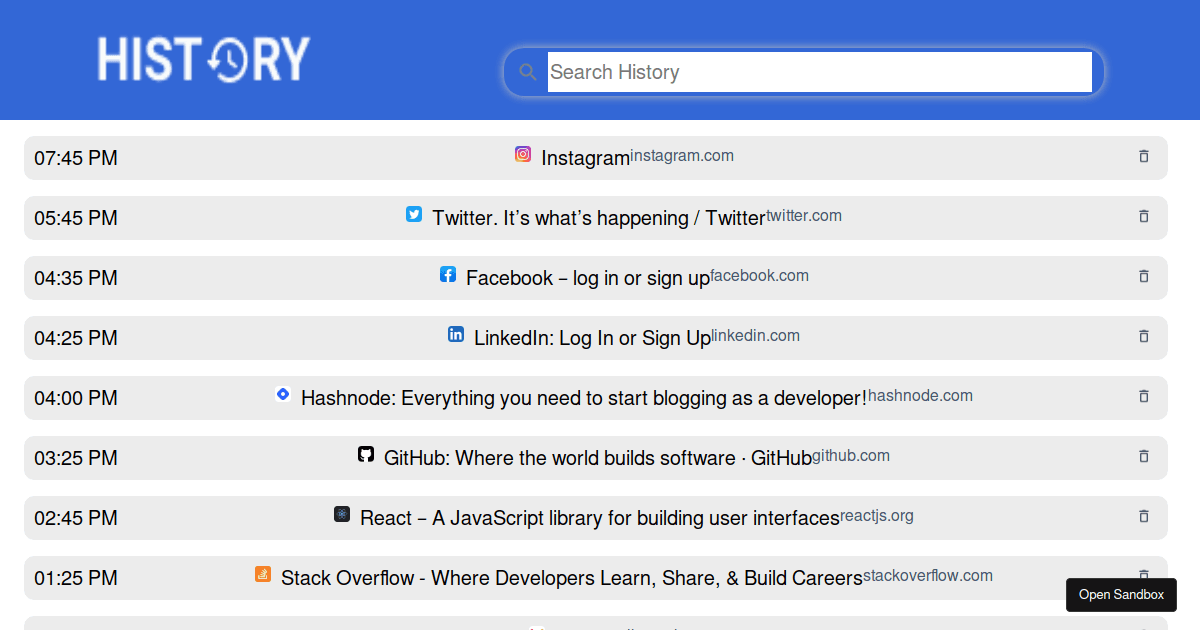Click the Stack Overflow icon

click(x=262, y=574)
